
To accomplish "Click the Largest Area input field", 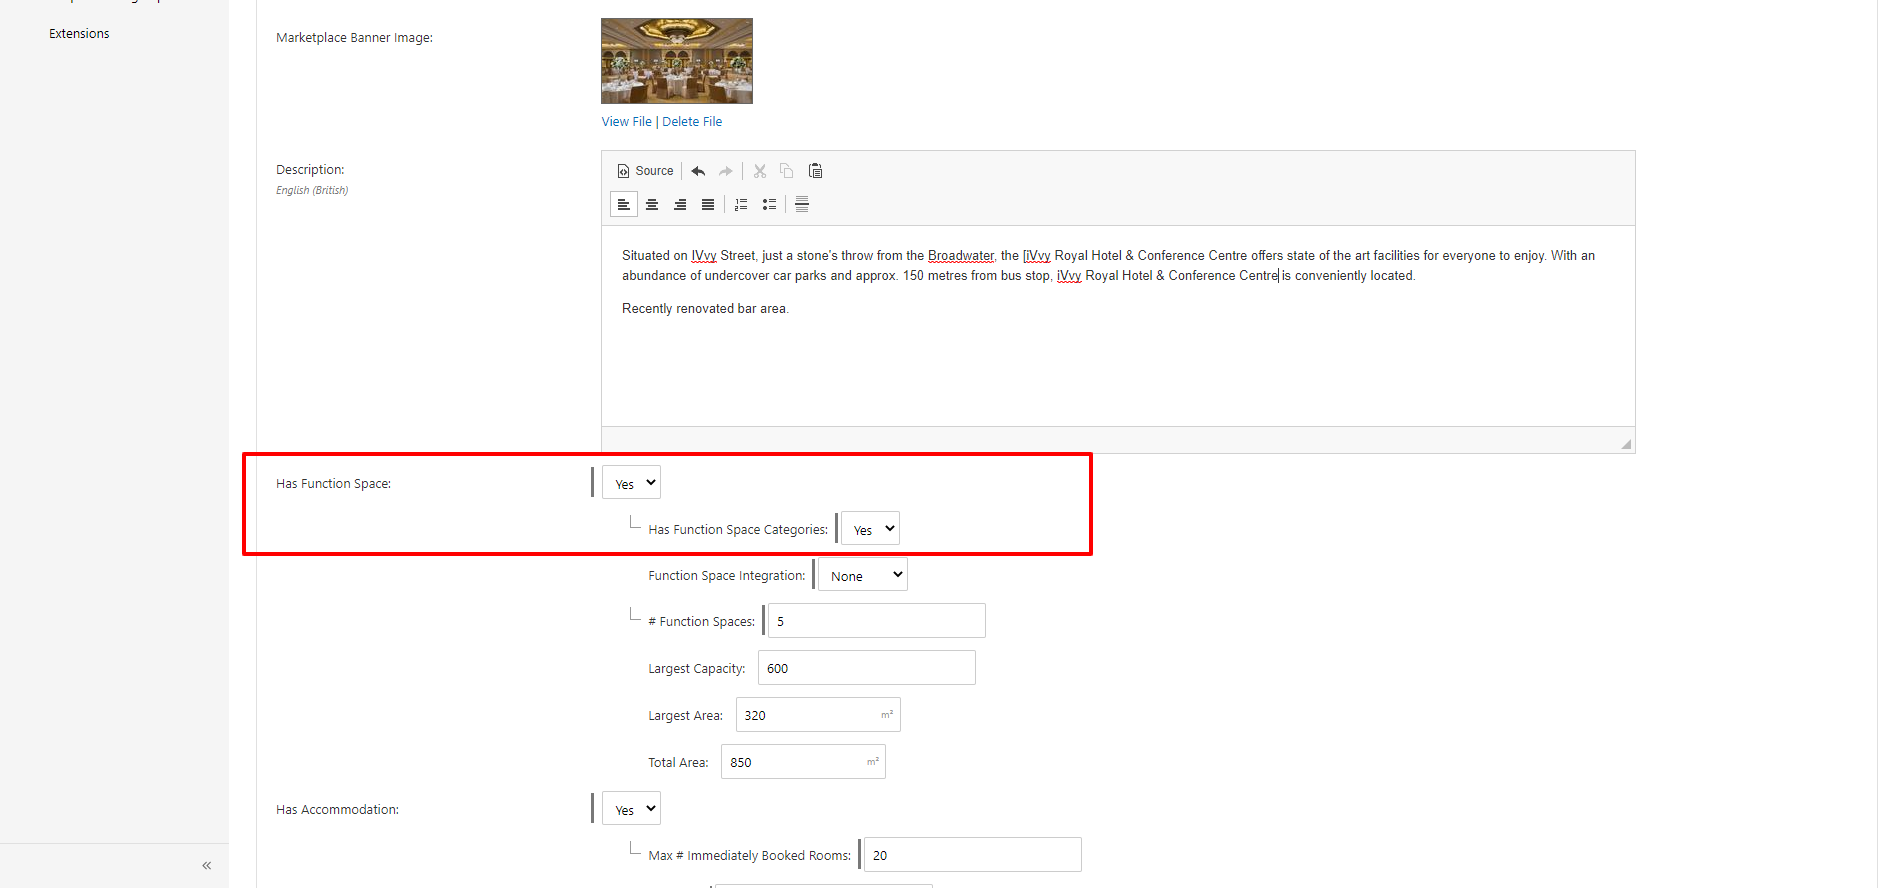I will pyautogui.click(x=818, y=715).
